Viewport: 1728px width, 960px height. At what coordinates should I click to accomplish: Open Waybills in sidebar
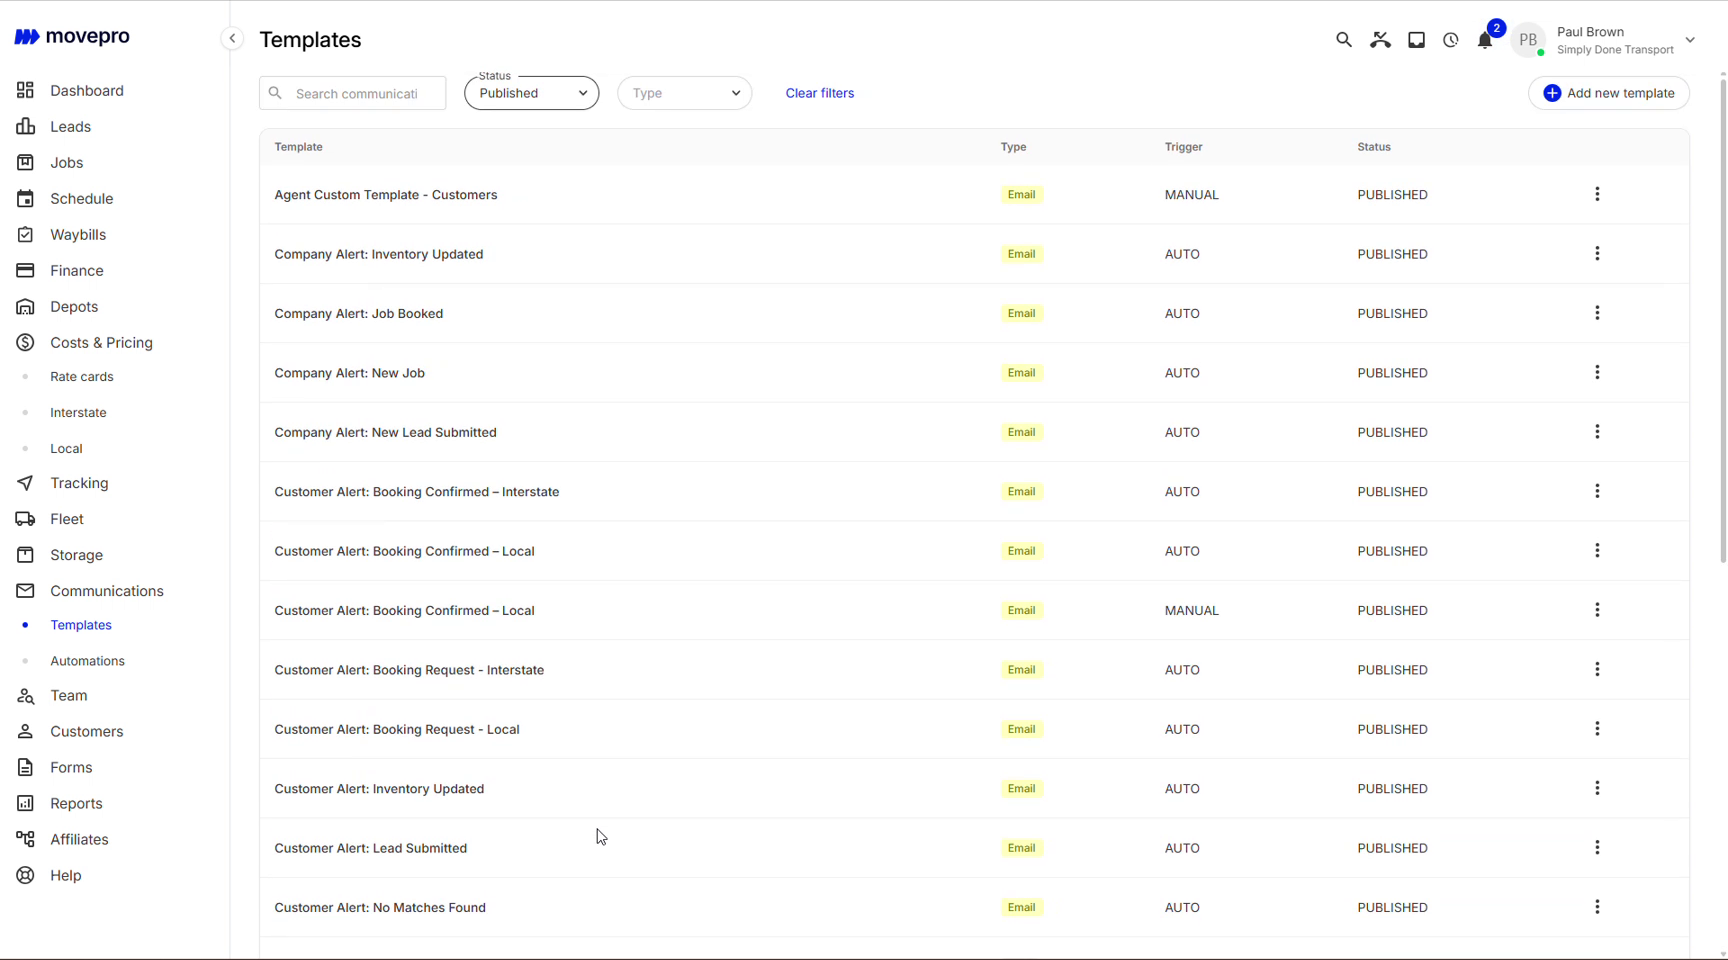point(78,234)
